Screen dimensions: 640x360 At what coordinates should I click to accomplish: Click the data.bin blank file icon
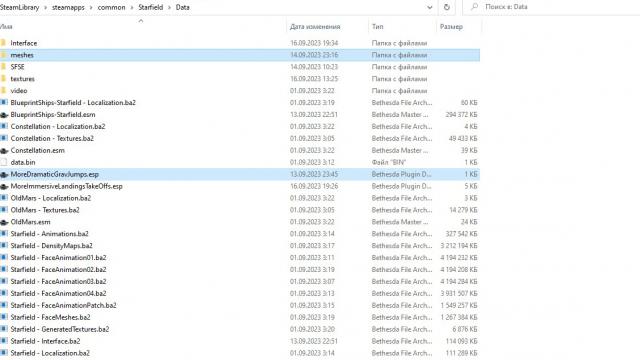click(x=4, y=162)
